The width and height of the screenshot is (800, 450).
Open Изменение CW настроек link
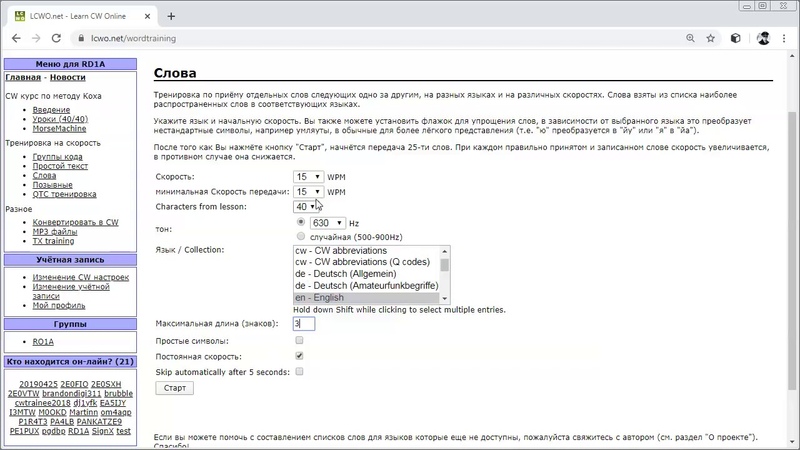pos(81,277)
